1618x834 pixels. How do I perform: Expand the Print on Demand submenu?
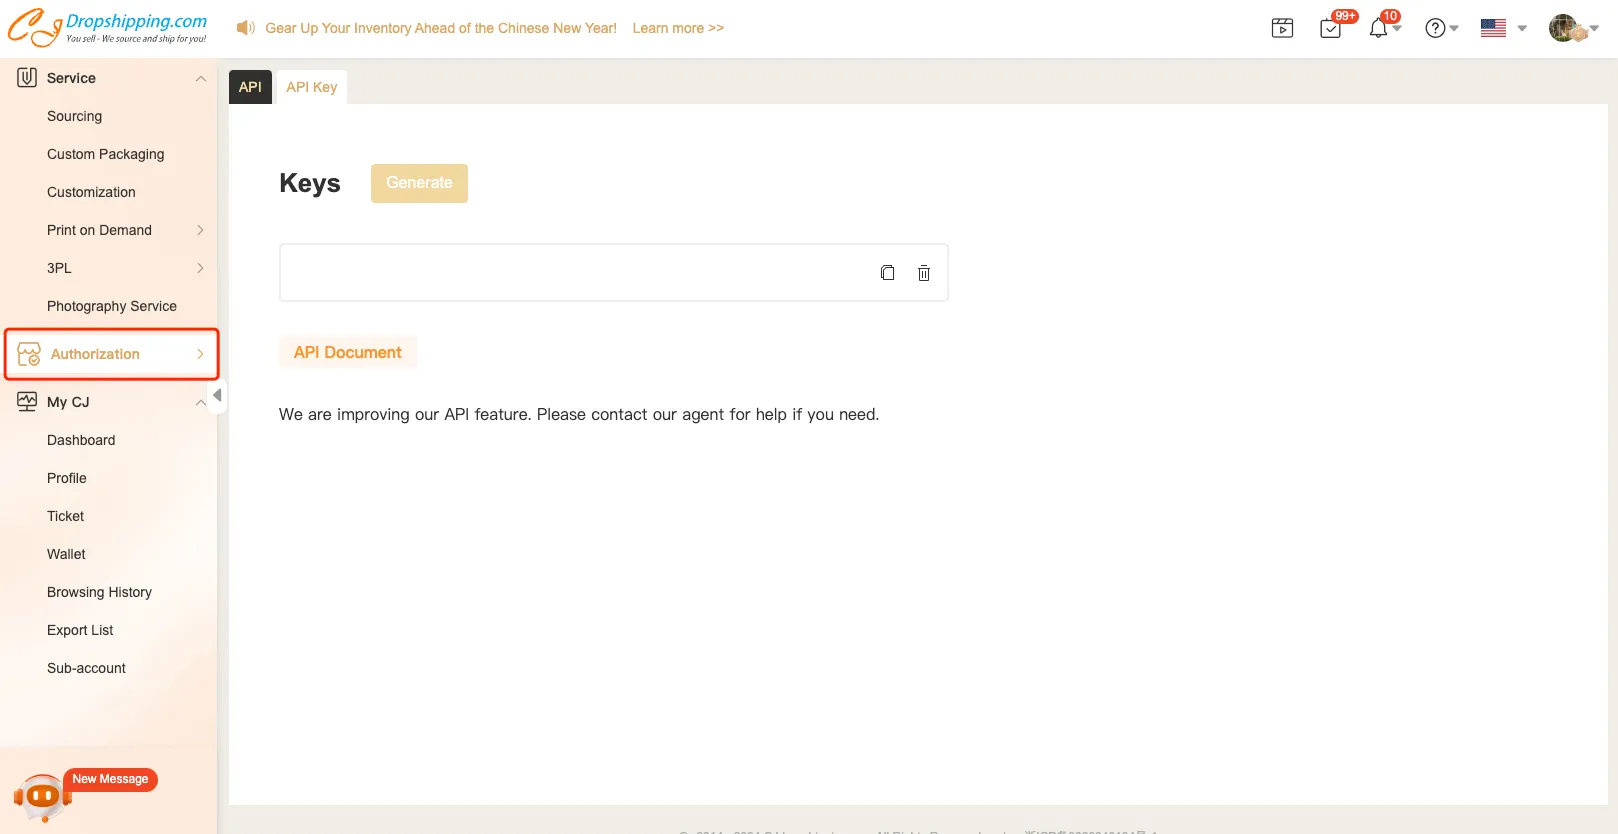[x=200, y=230]
